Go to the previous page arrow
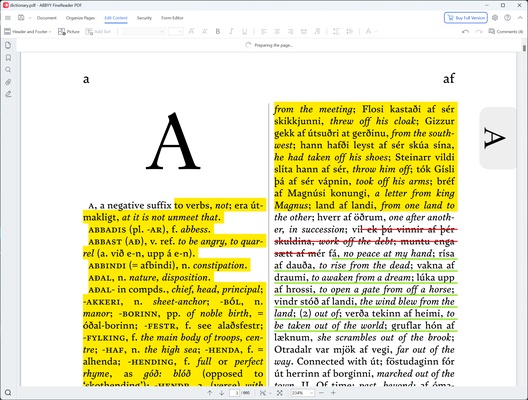This screenshot has width=528, height=400. [x=209, y=393]
